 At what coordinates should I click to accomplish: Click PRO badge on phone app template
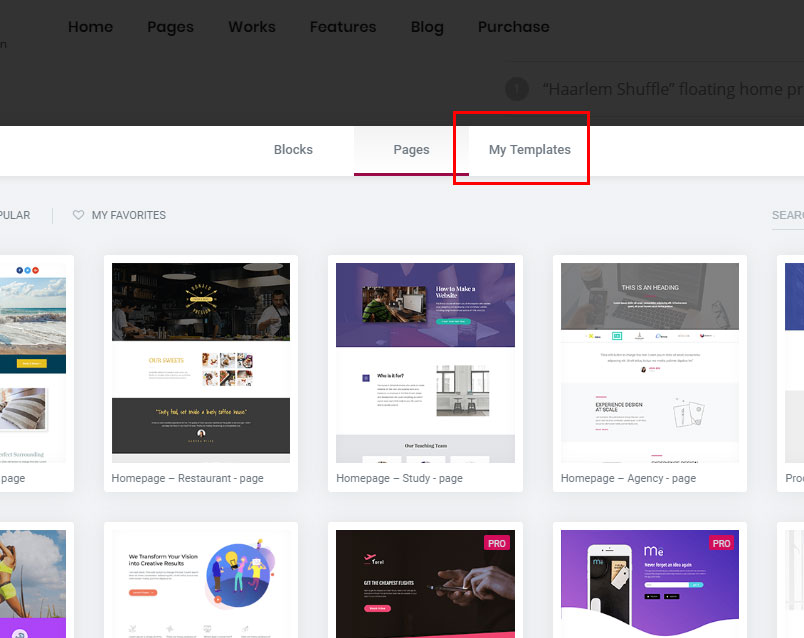coord(721,543)
